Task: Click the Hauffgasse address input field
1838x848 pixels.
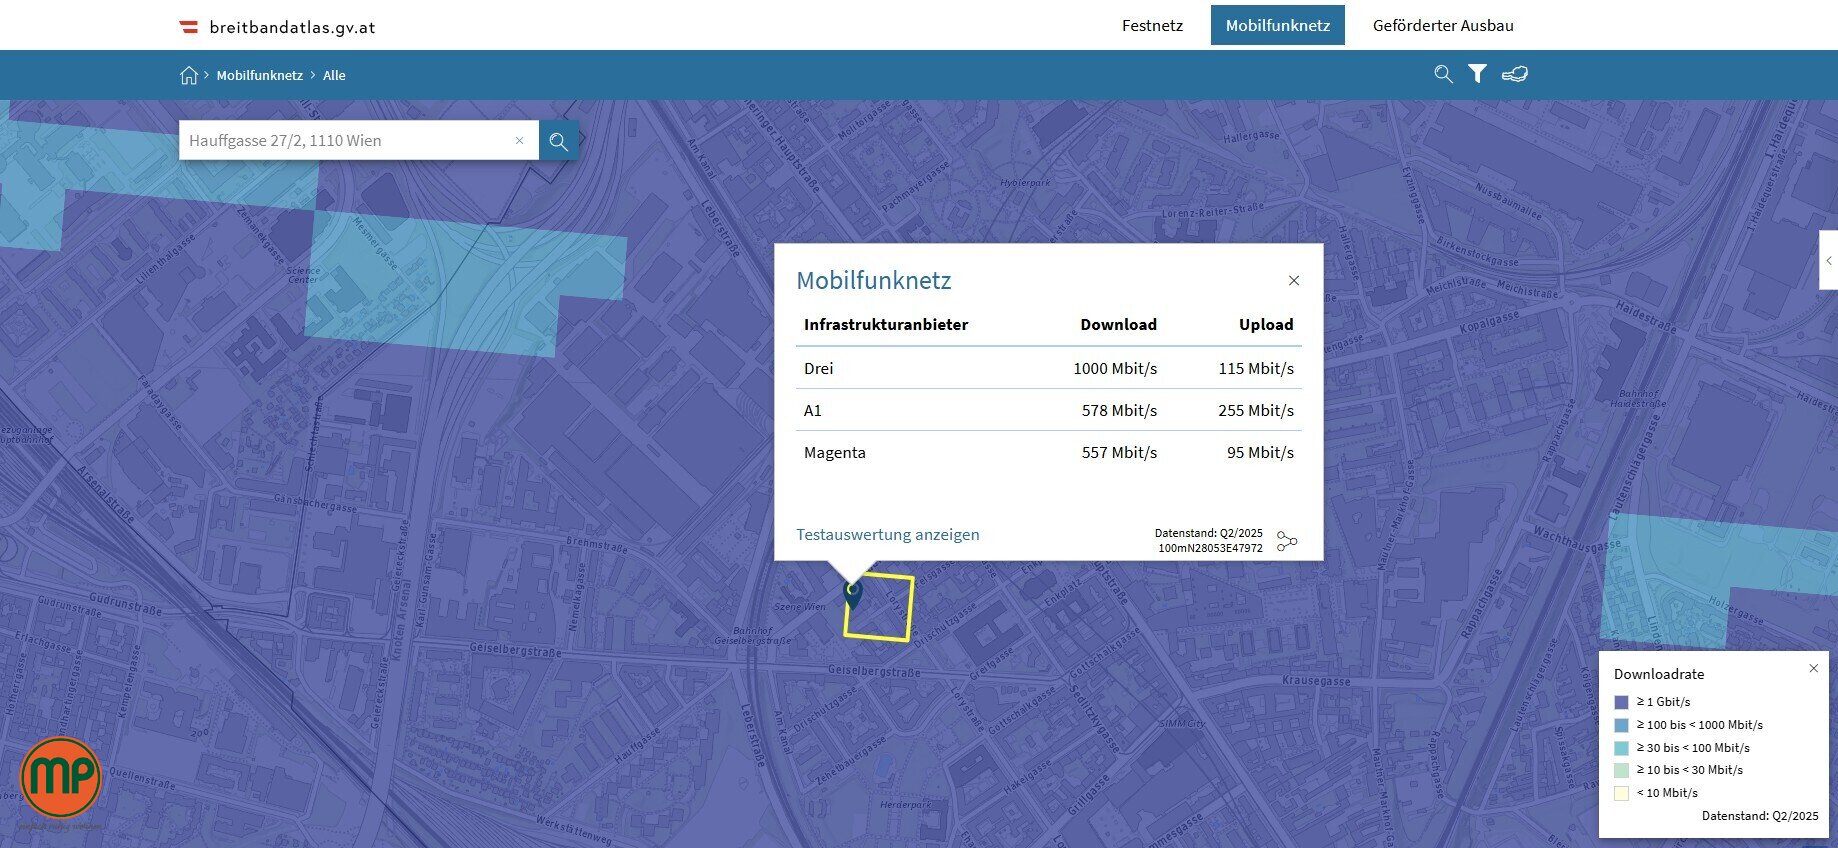Action: [x=345, y=141]
